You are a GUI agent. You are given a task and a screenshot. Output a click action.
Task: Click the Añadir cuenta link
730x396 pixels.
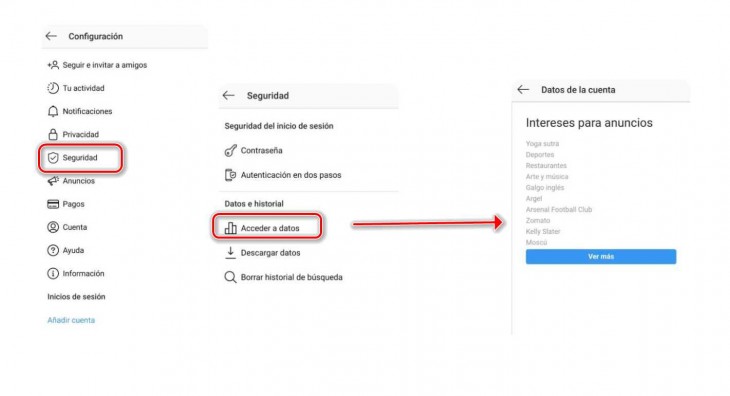(x=71, y=320)
